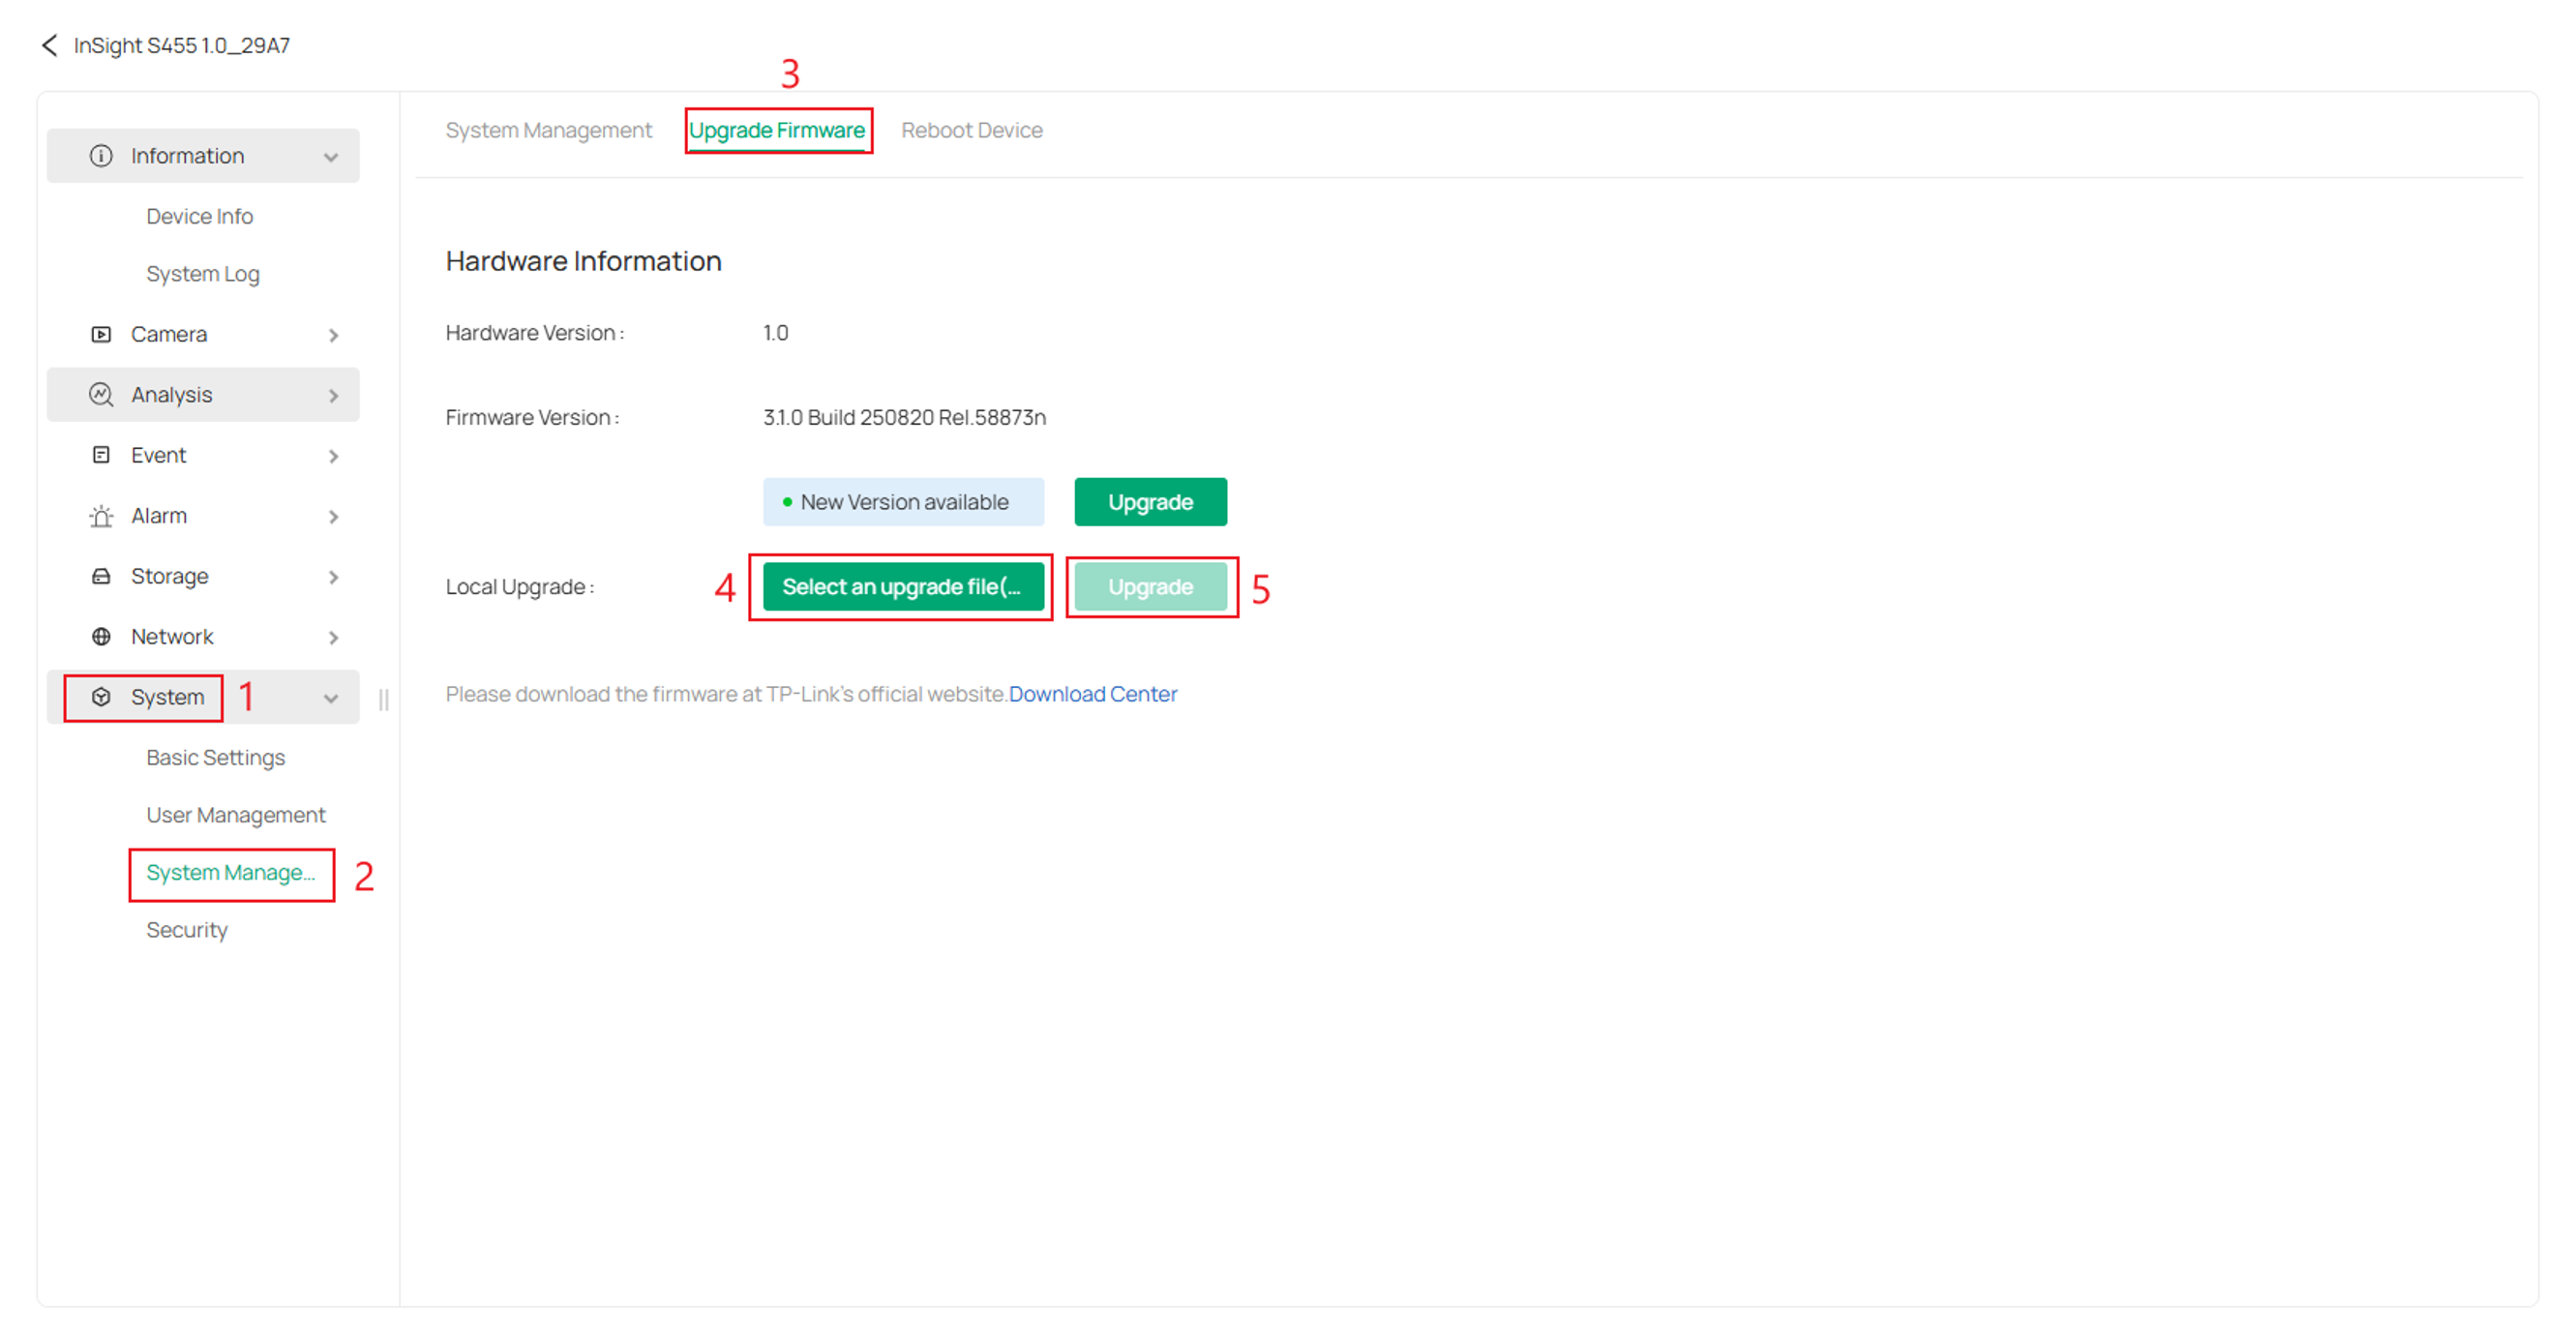2576x1344 pixels.
Task: Select User Management under System
Action: point(236,815)
